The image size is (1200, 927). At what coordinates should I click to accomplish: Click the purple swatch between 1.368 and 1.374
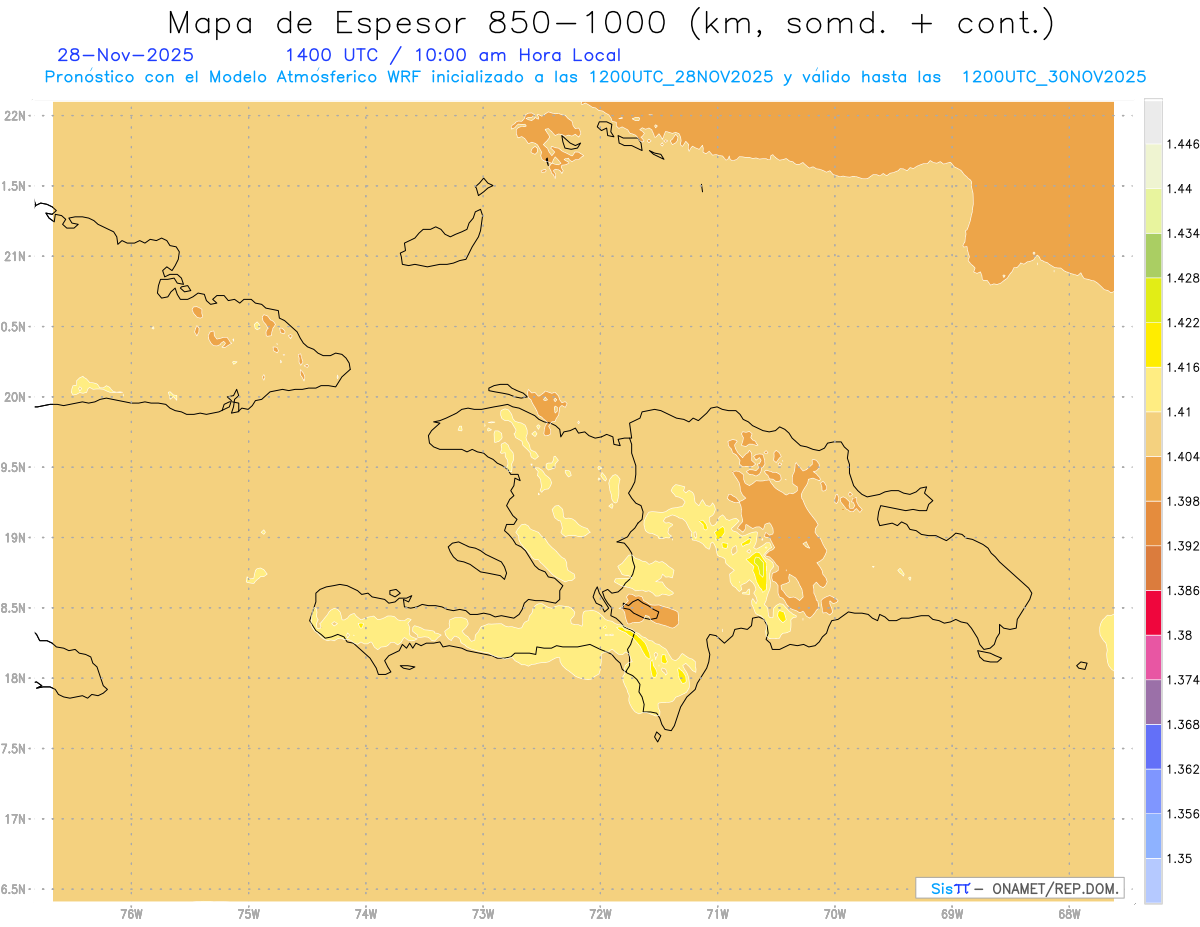point(1153,702)
